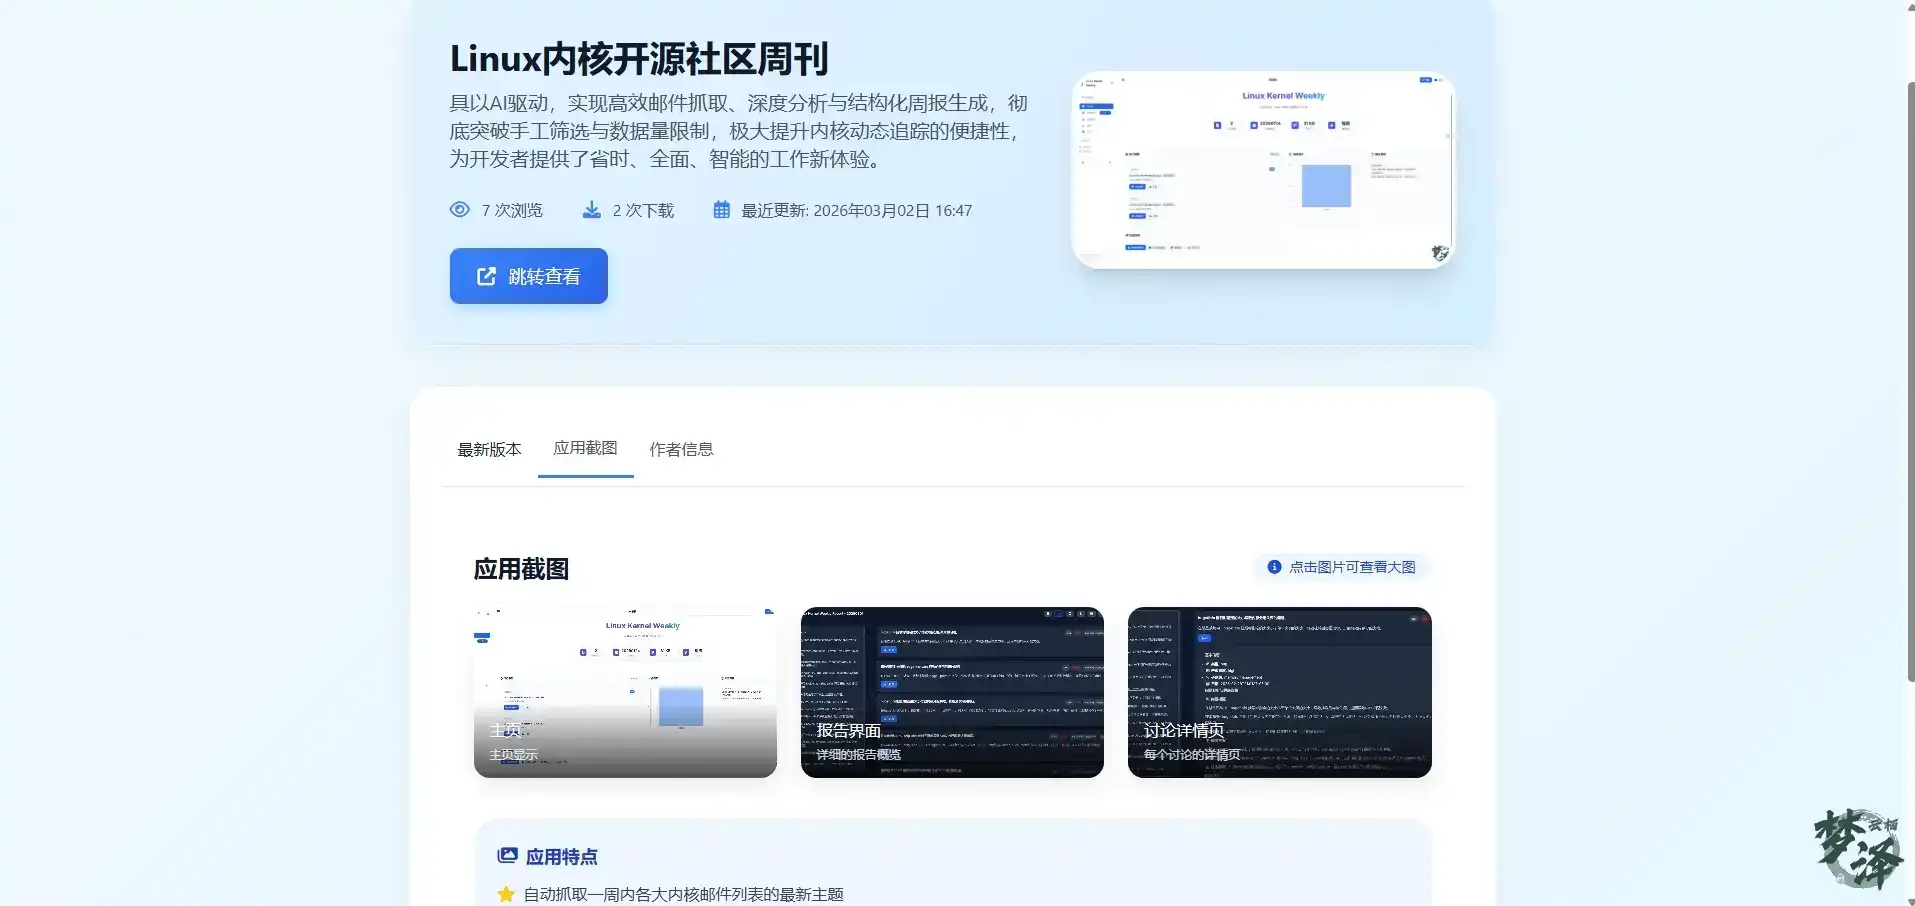Click the 应用截图 section heading

coord(521,569)
